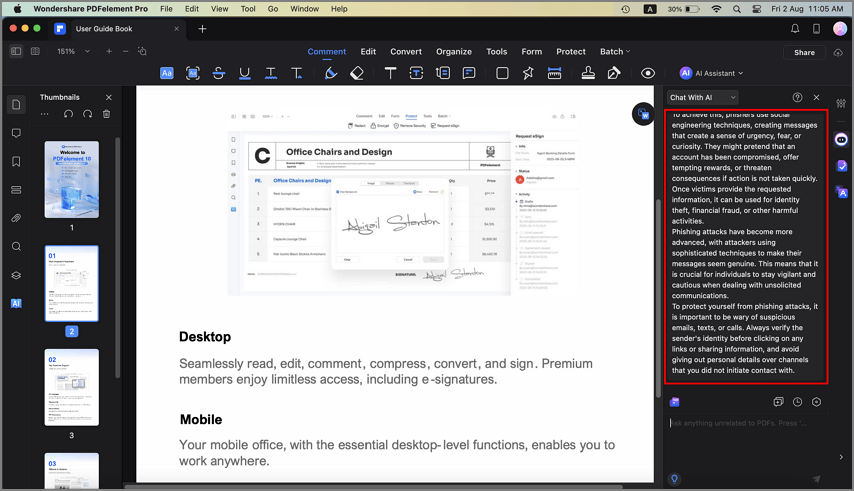Select the Signature pen tool
Screen dimensions: 854x491
614,73
